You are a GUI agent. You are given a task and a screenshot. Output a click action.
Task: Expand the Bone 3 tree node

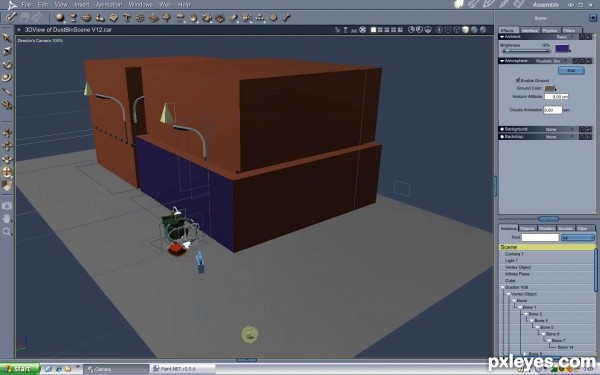click(525, 354)
